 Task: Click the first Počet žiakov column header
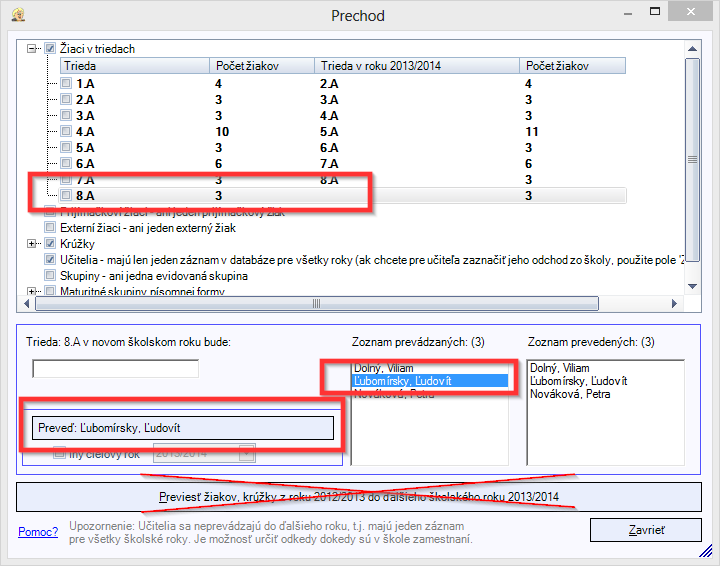click(x=262, y=66)
